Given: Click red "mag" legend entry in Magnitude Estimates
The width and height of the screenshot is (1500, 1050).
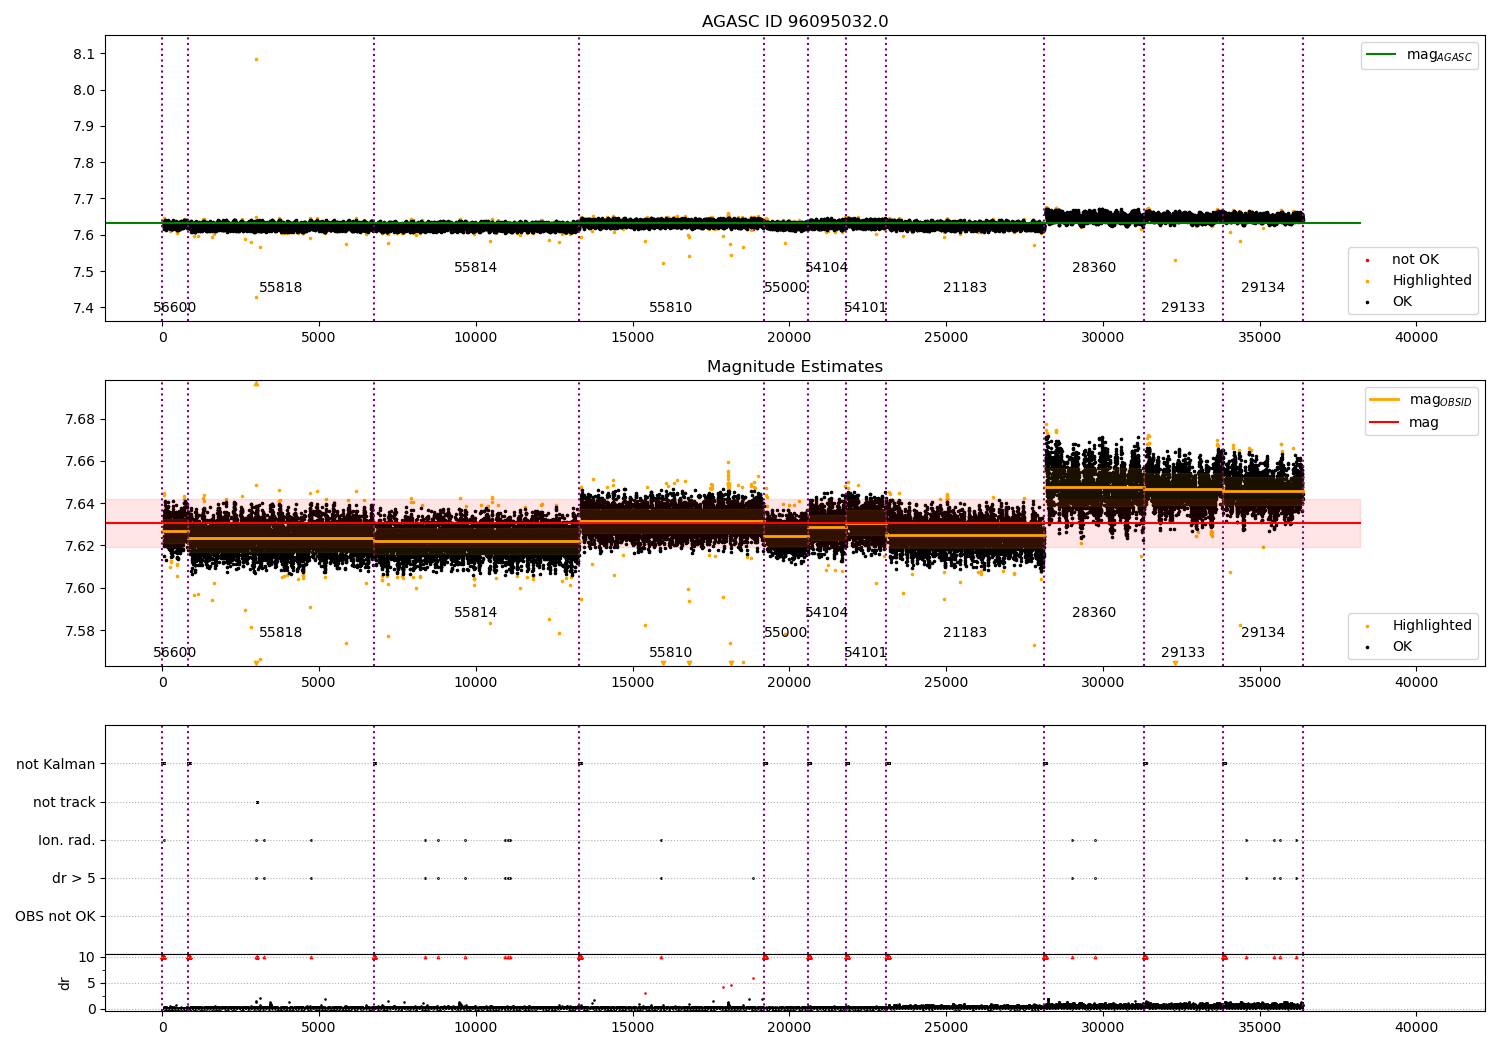Looking at the screenshot, I should [1404, 423].
